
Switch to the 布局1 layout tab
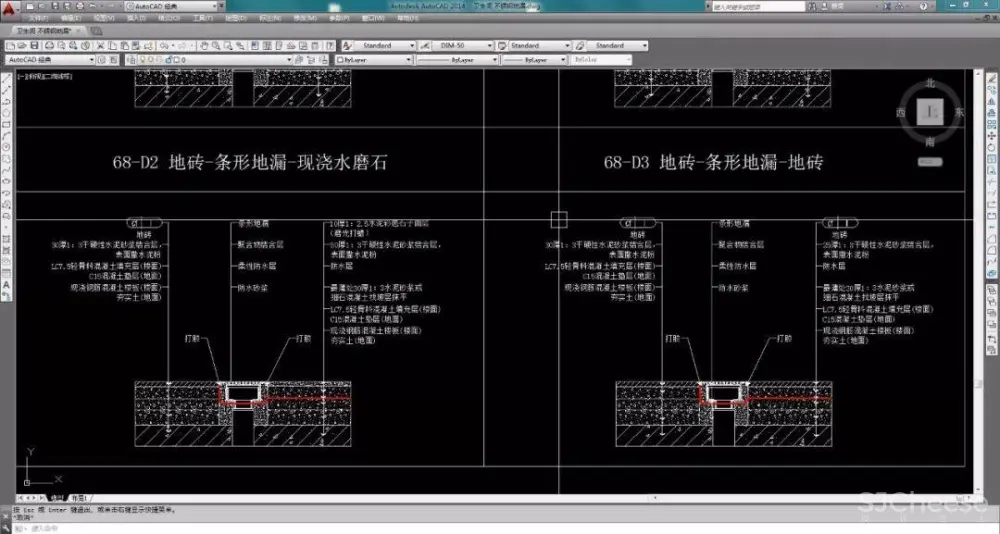tap(78, 498)
